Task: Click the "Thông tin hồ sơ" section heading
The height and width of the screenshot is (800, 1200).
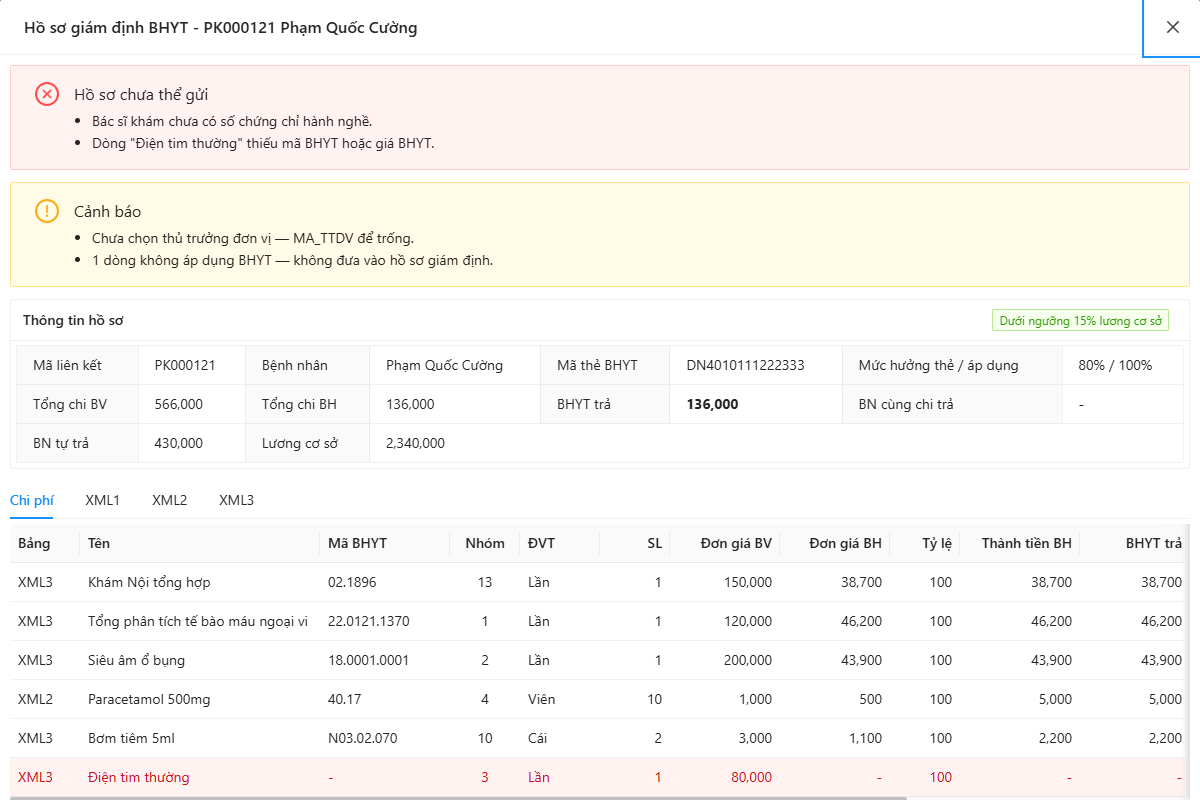Action: coord(73,321)
